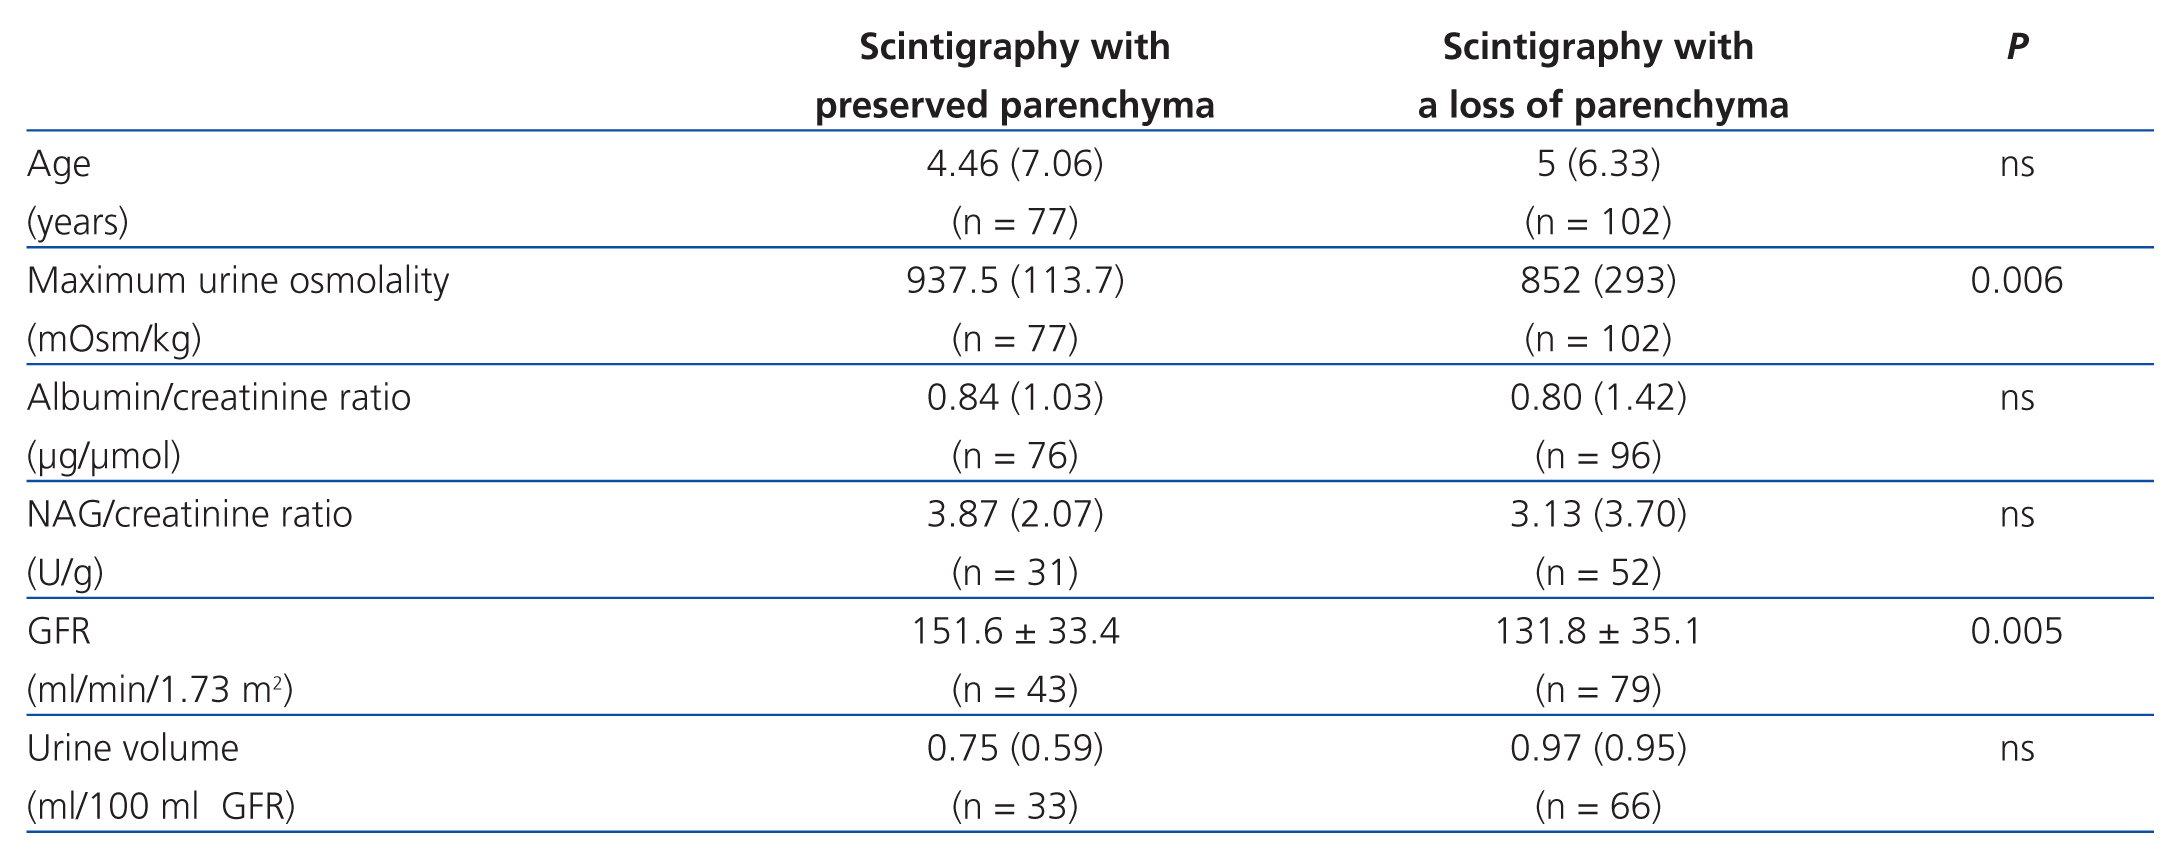The height and width of the screenshot is (860, 2168).
Task: Click the "Scintigraphy with a loss of parenchyma" header
Action: click(1598, 76)
